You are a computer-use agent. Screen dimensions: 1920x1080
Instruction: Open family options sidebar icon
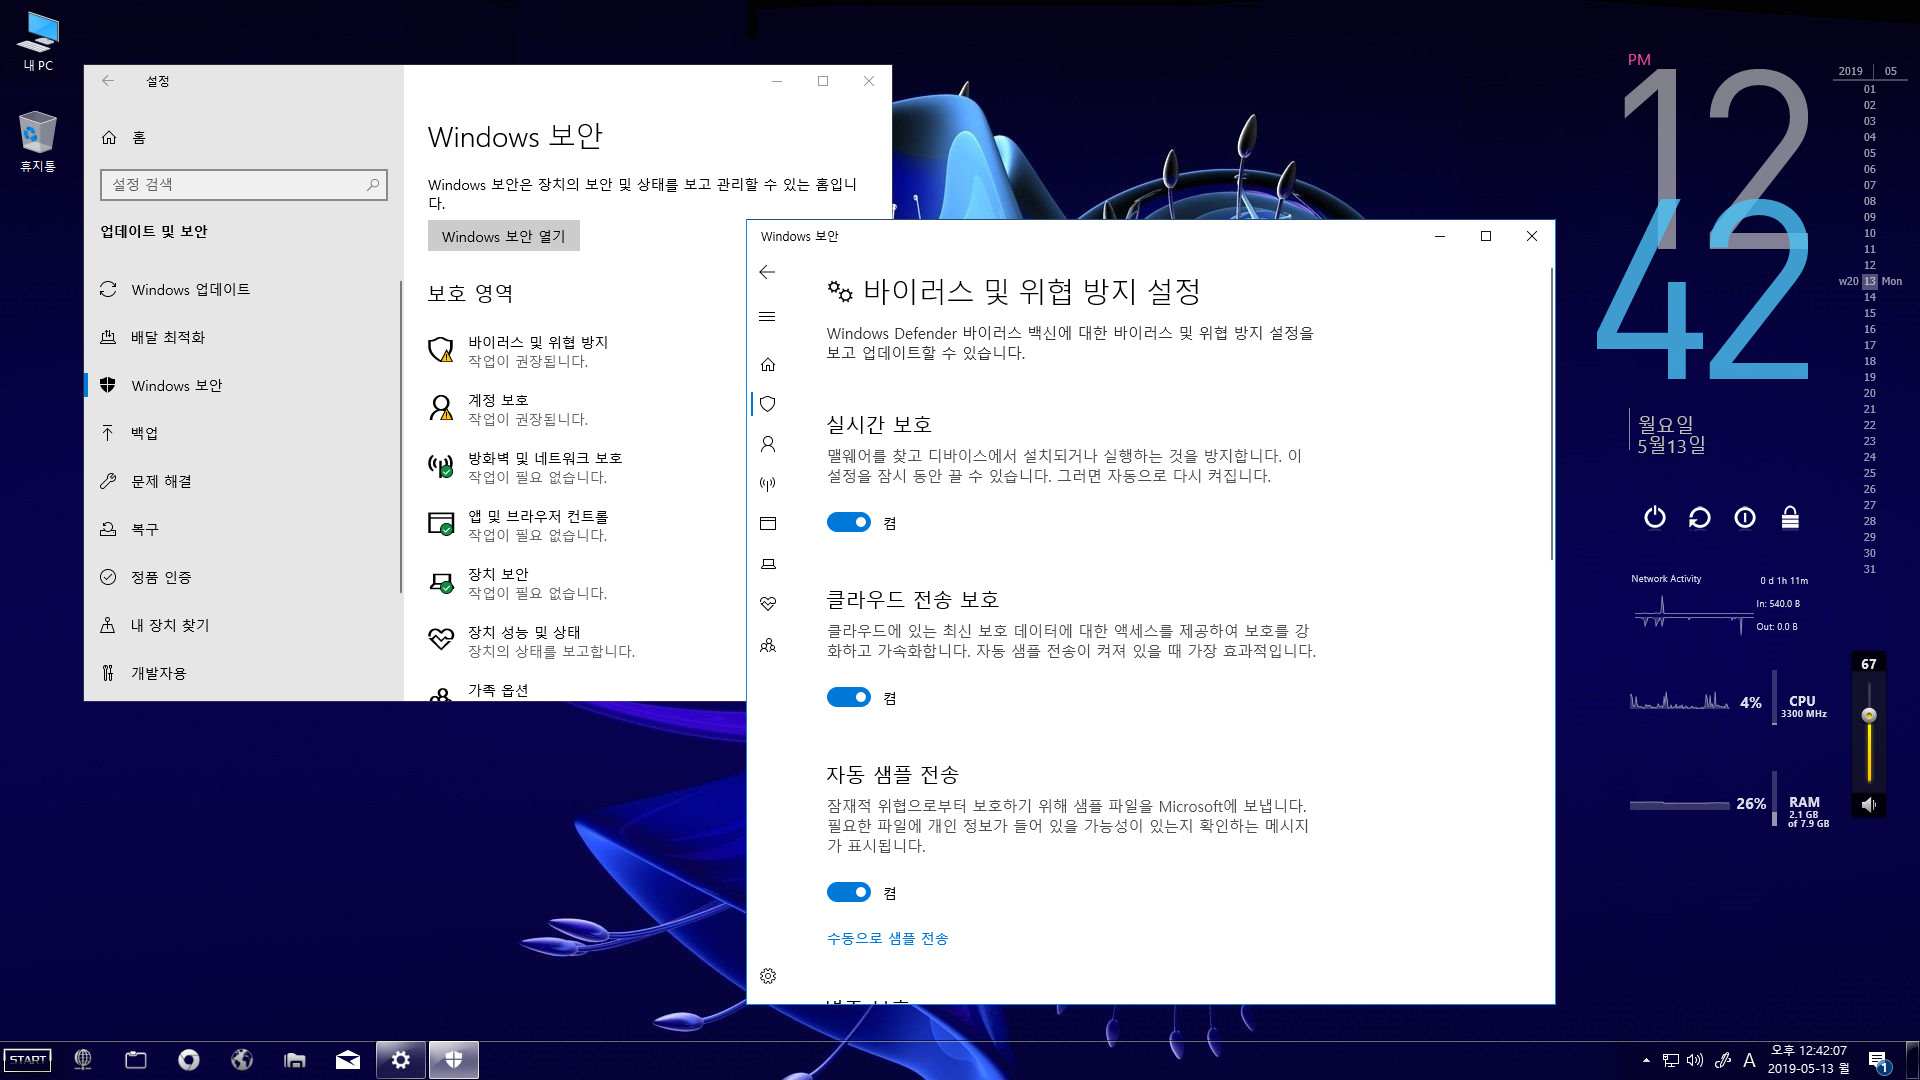coord(768,645)
